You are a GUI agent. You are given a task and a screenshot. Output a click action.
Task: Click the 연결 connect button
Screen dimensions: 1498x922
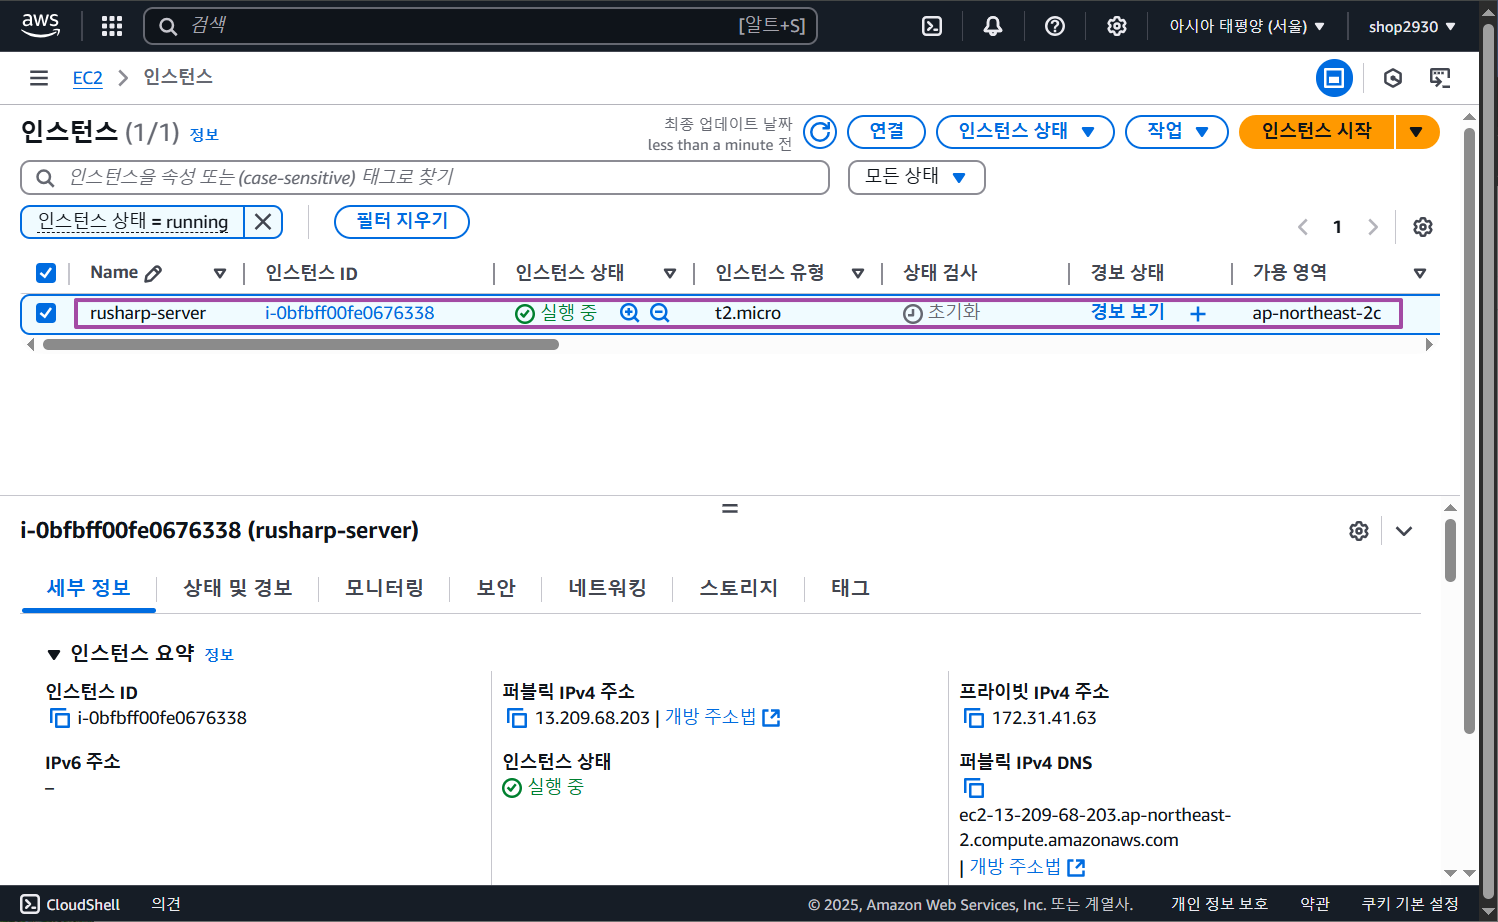886,132
